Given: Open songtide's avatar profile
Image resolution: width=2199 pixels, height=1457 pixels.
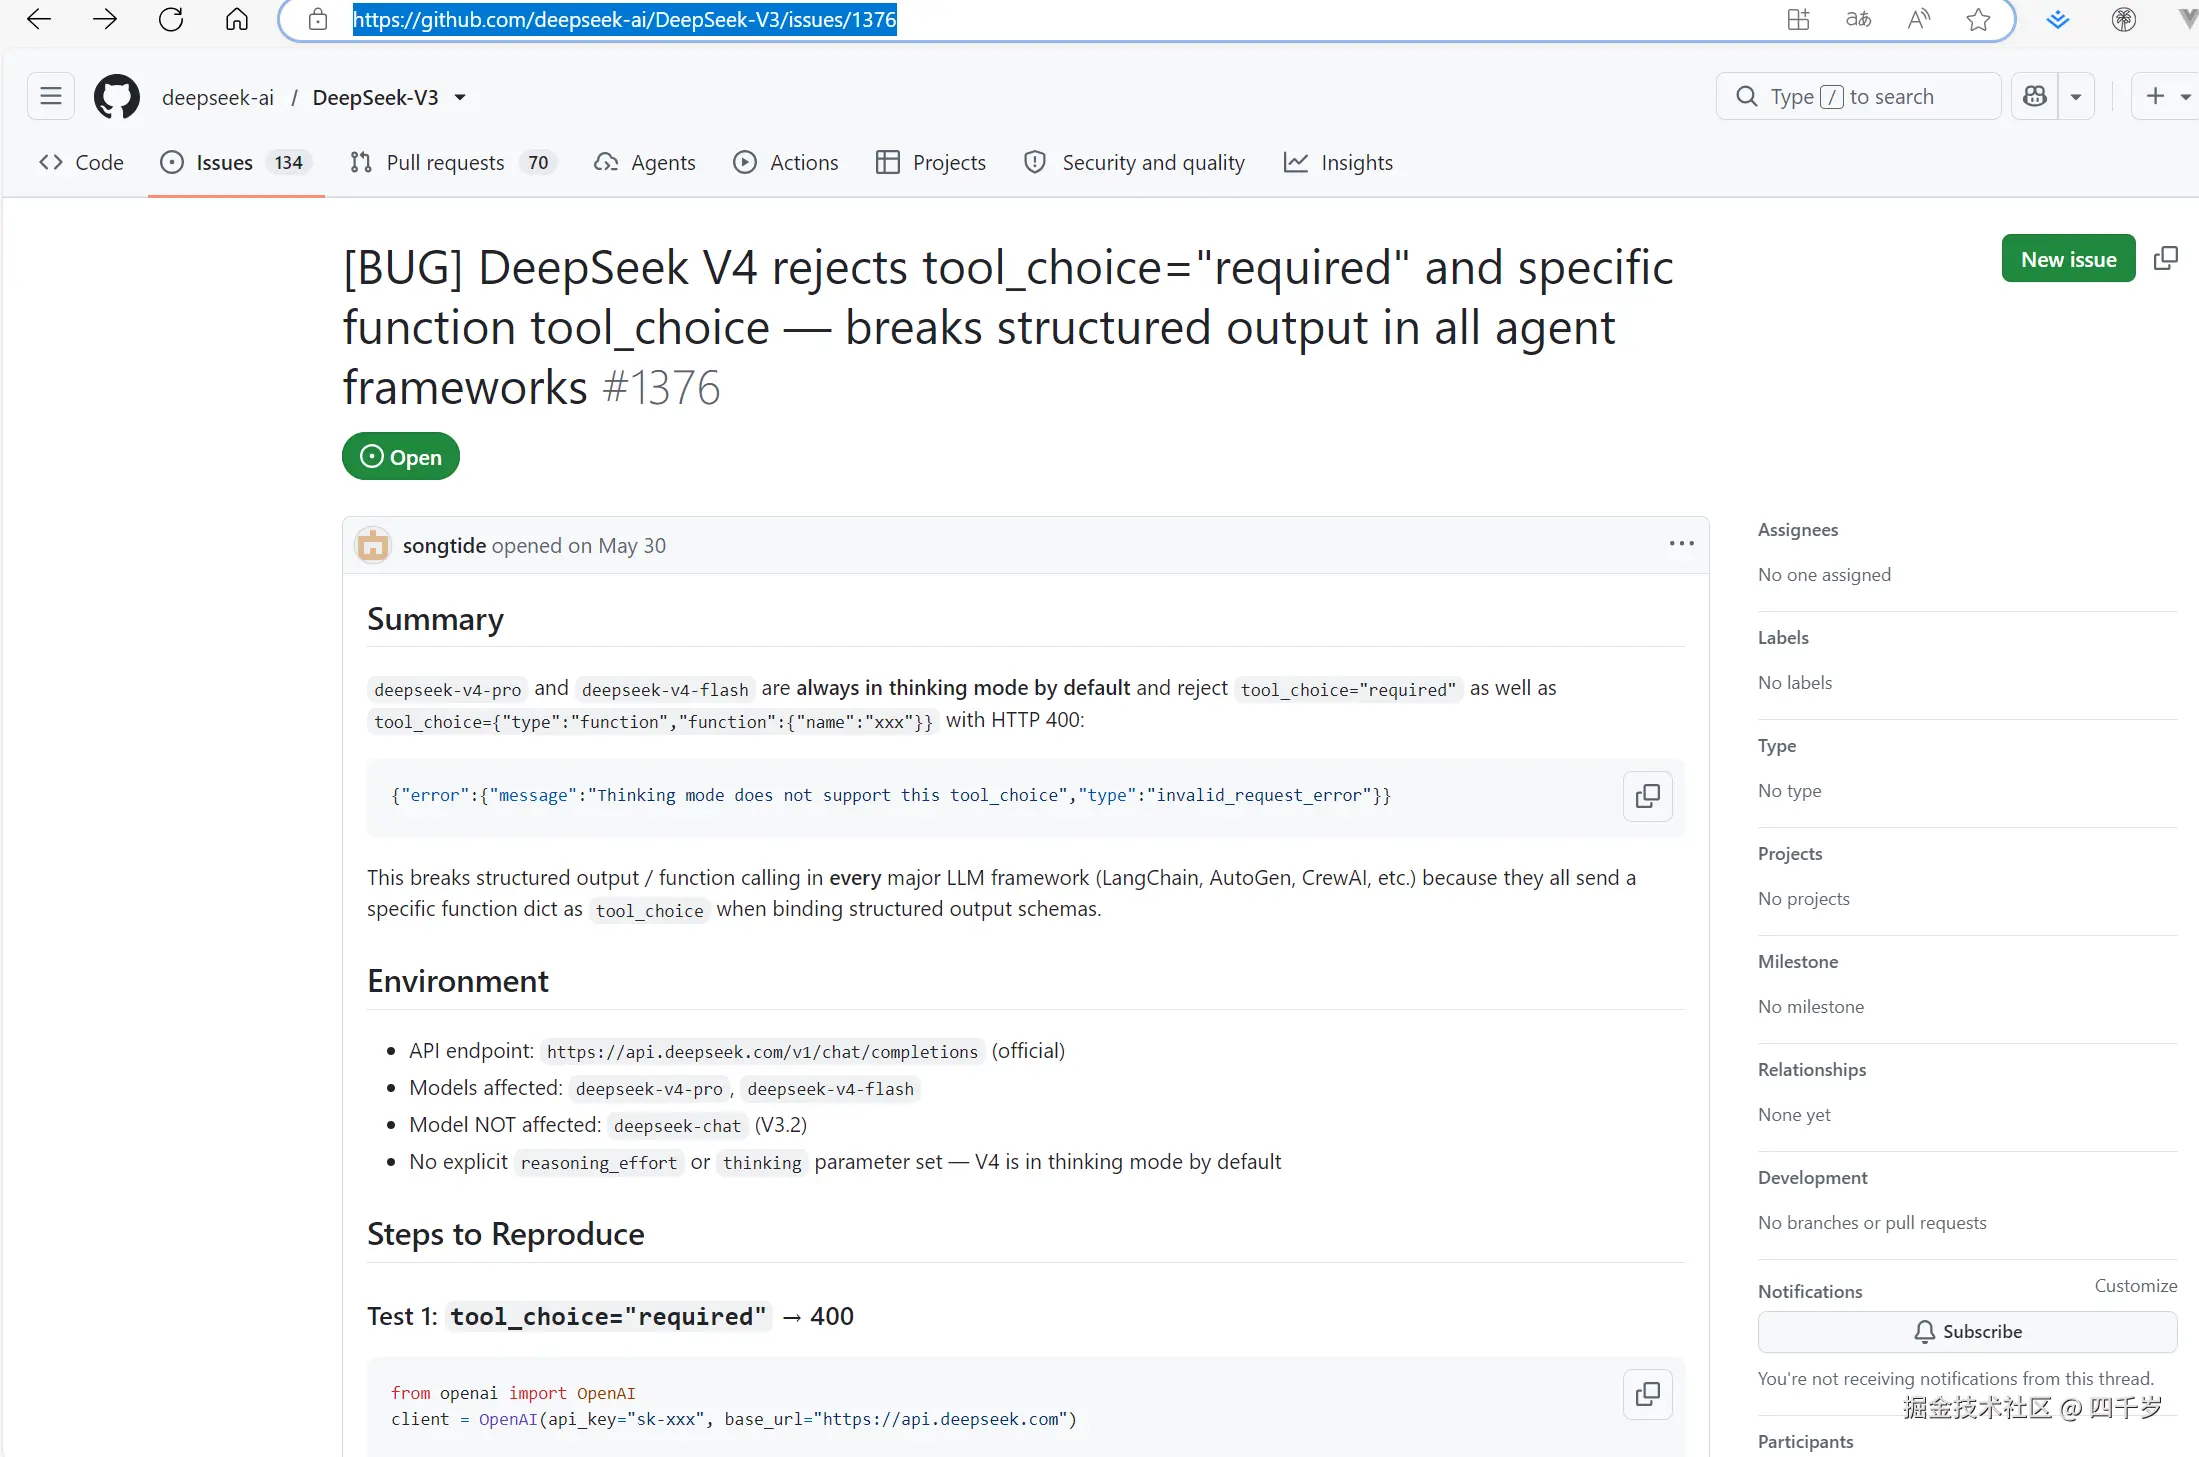Looking at the screenshot, I should coord(373,545).
